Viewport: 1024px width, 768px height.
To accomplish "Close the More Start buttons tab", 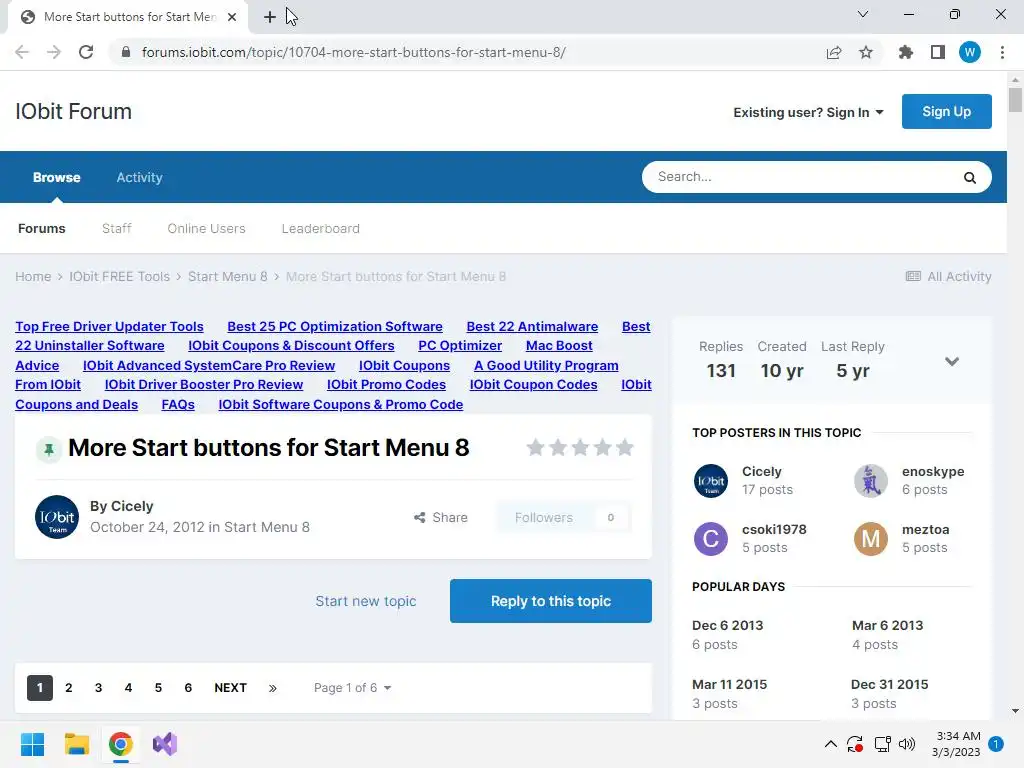I will tap(232, 17).
